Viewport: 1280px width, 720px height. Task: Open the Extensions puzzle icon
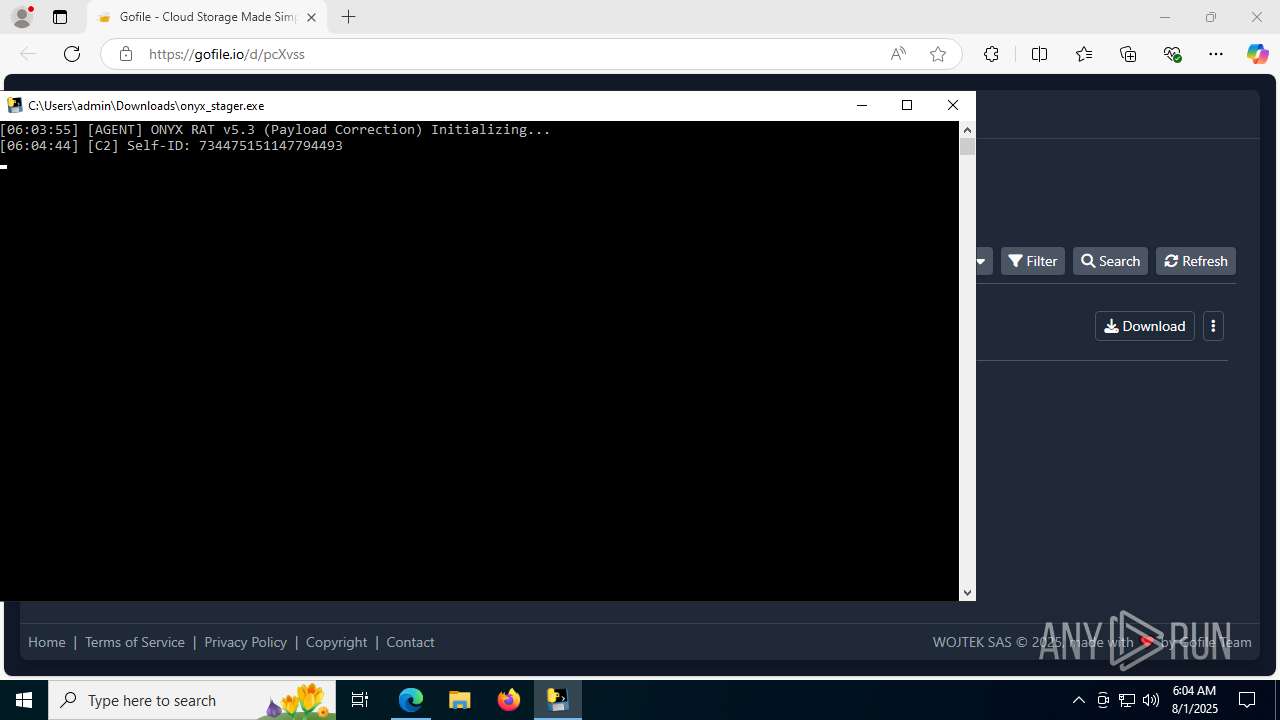[x=991, y=54]
